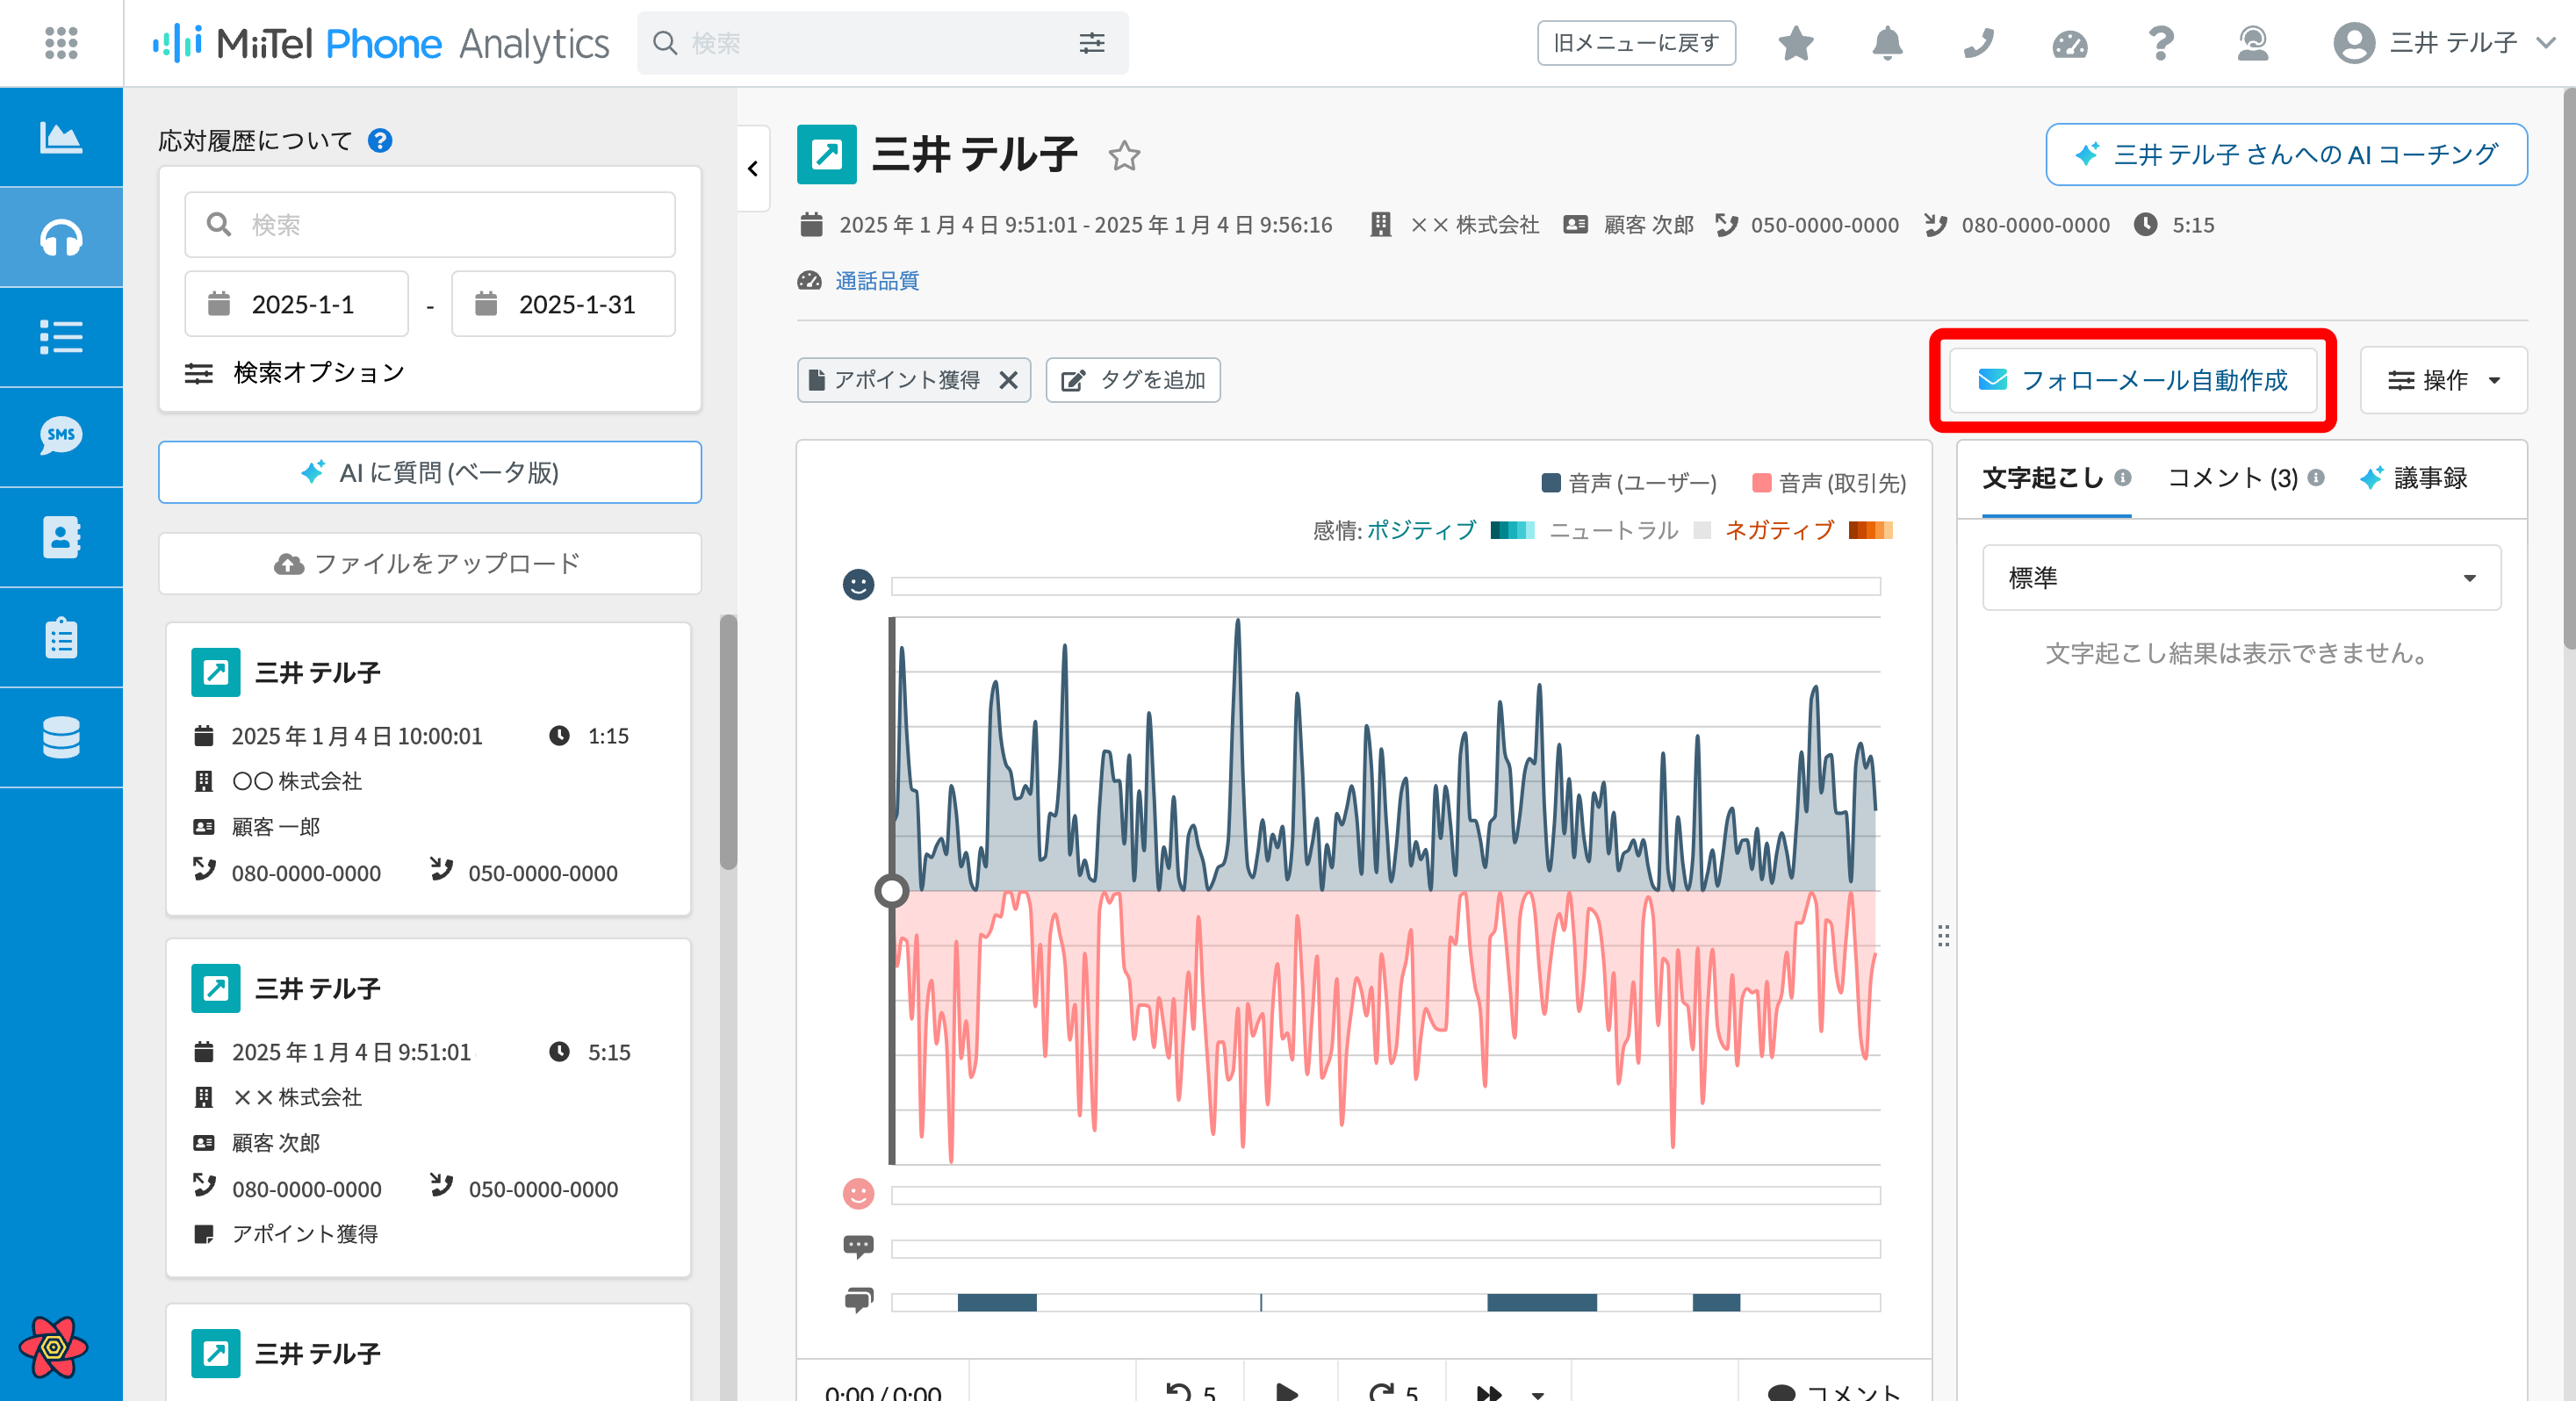2576x1401 pixels.
Task: Click the favorites star icon in header
Action: point(1796,43)
